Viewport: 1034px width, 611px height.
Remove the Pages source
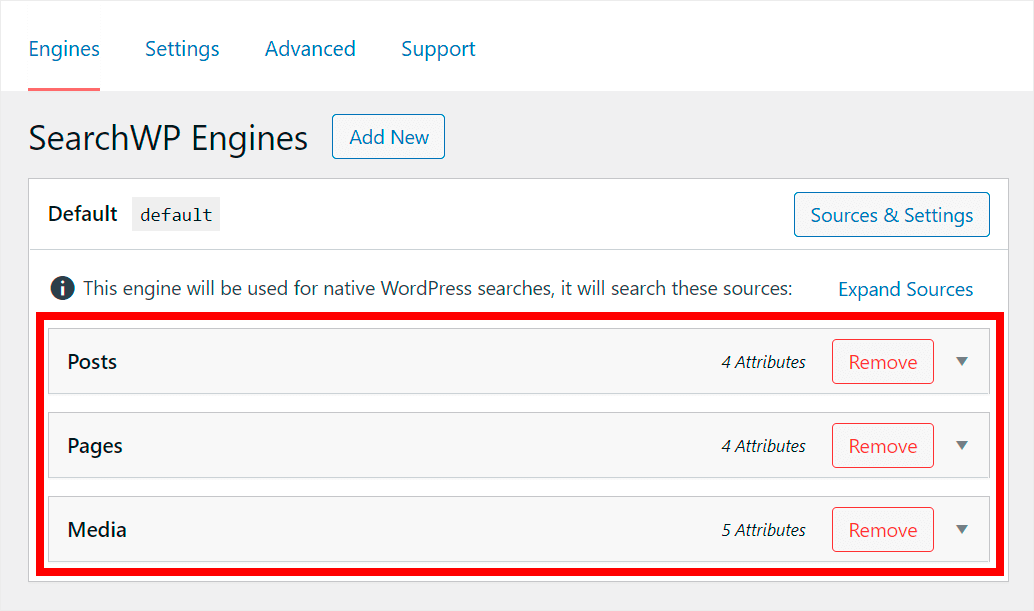(x=882, y=446)
